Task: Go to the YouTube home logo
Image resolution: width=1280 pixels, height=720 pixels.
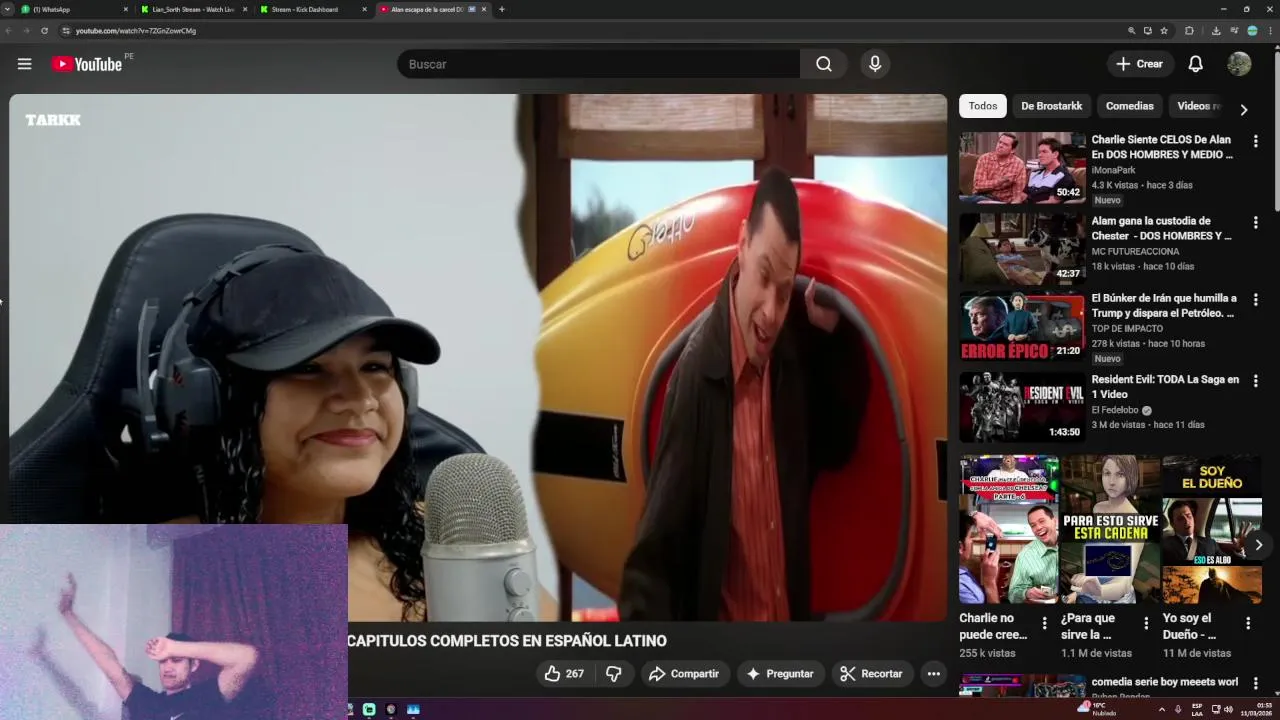Action: (x=86, y=64)
